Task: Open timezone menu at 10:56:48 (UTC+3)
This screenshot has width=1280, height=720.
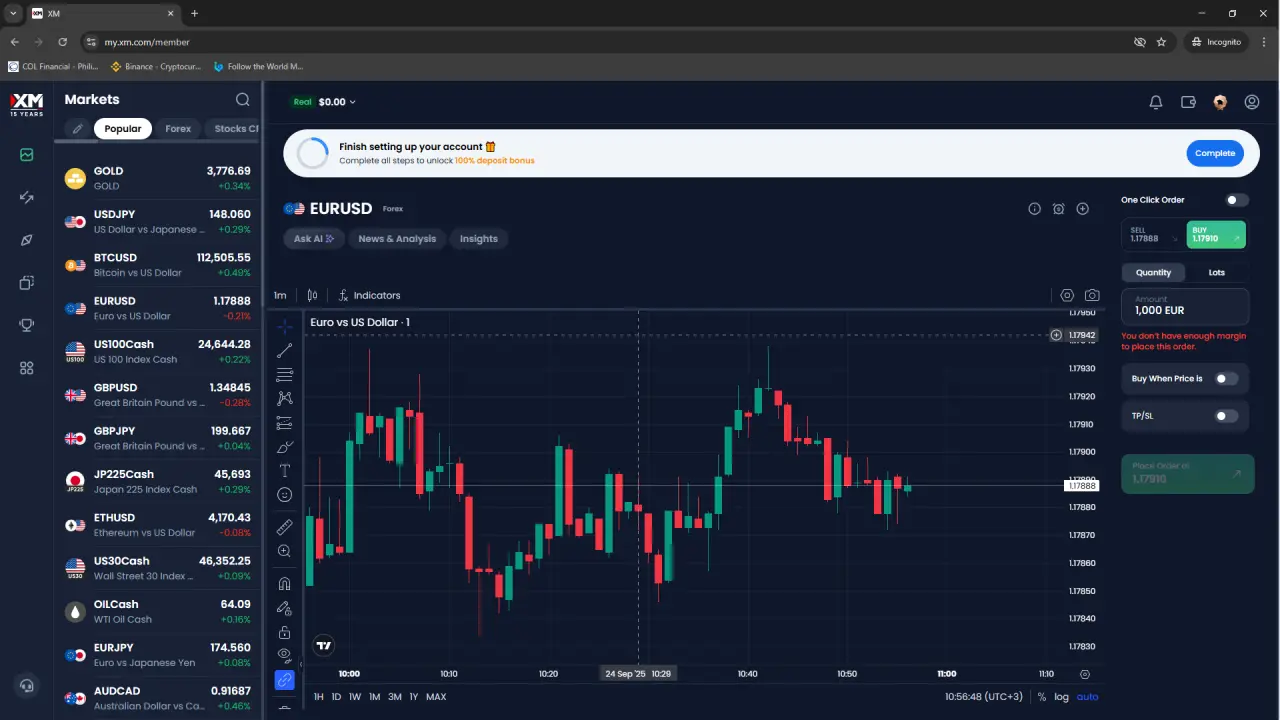Action: (984, 697)
